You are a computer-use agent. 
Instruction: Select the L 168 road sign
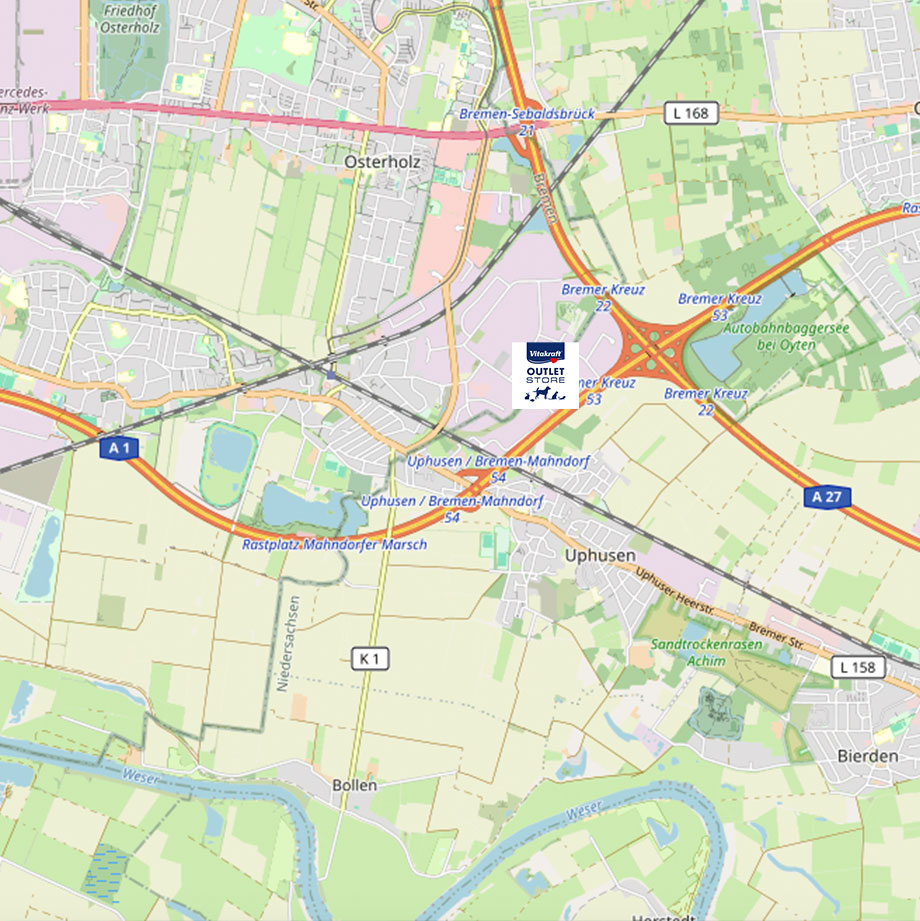(691, 113)
